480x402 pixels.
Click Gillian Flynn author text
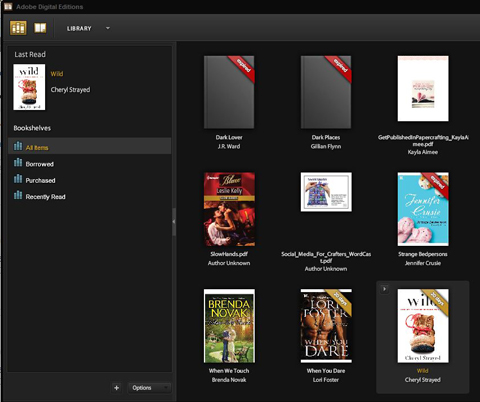(x=326, y=146)
